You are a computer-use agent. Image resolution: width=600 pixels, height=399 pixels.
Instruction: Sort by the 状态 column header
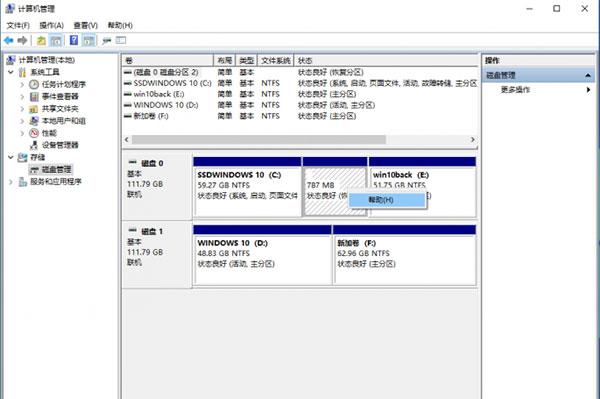(386, 60)
